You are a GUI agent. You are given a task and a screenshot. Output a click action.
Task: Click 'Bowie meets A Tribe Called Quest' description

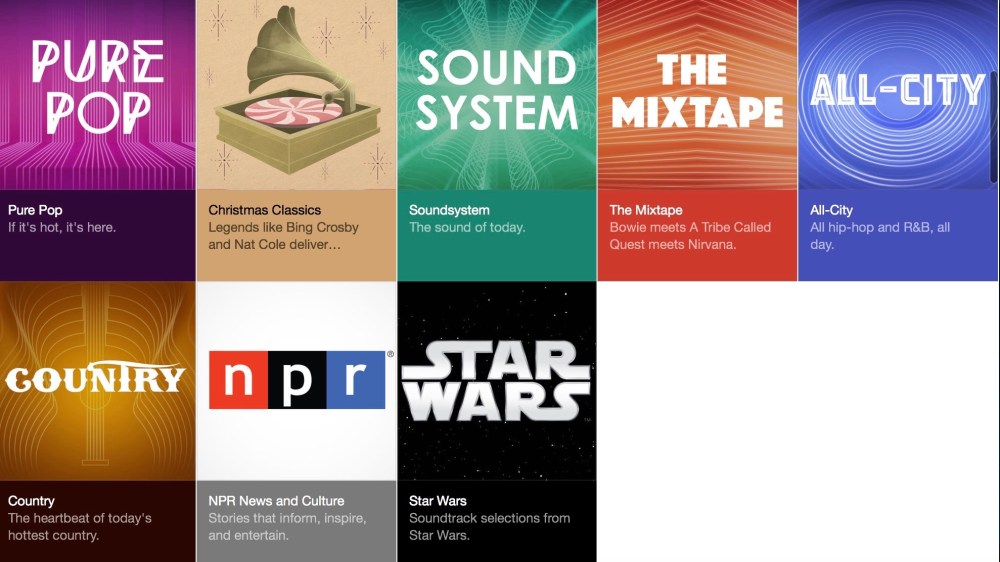coord(690,236)
